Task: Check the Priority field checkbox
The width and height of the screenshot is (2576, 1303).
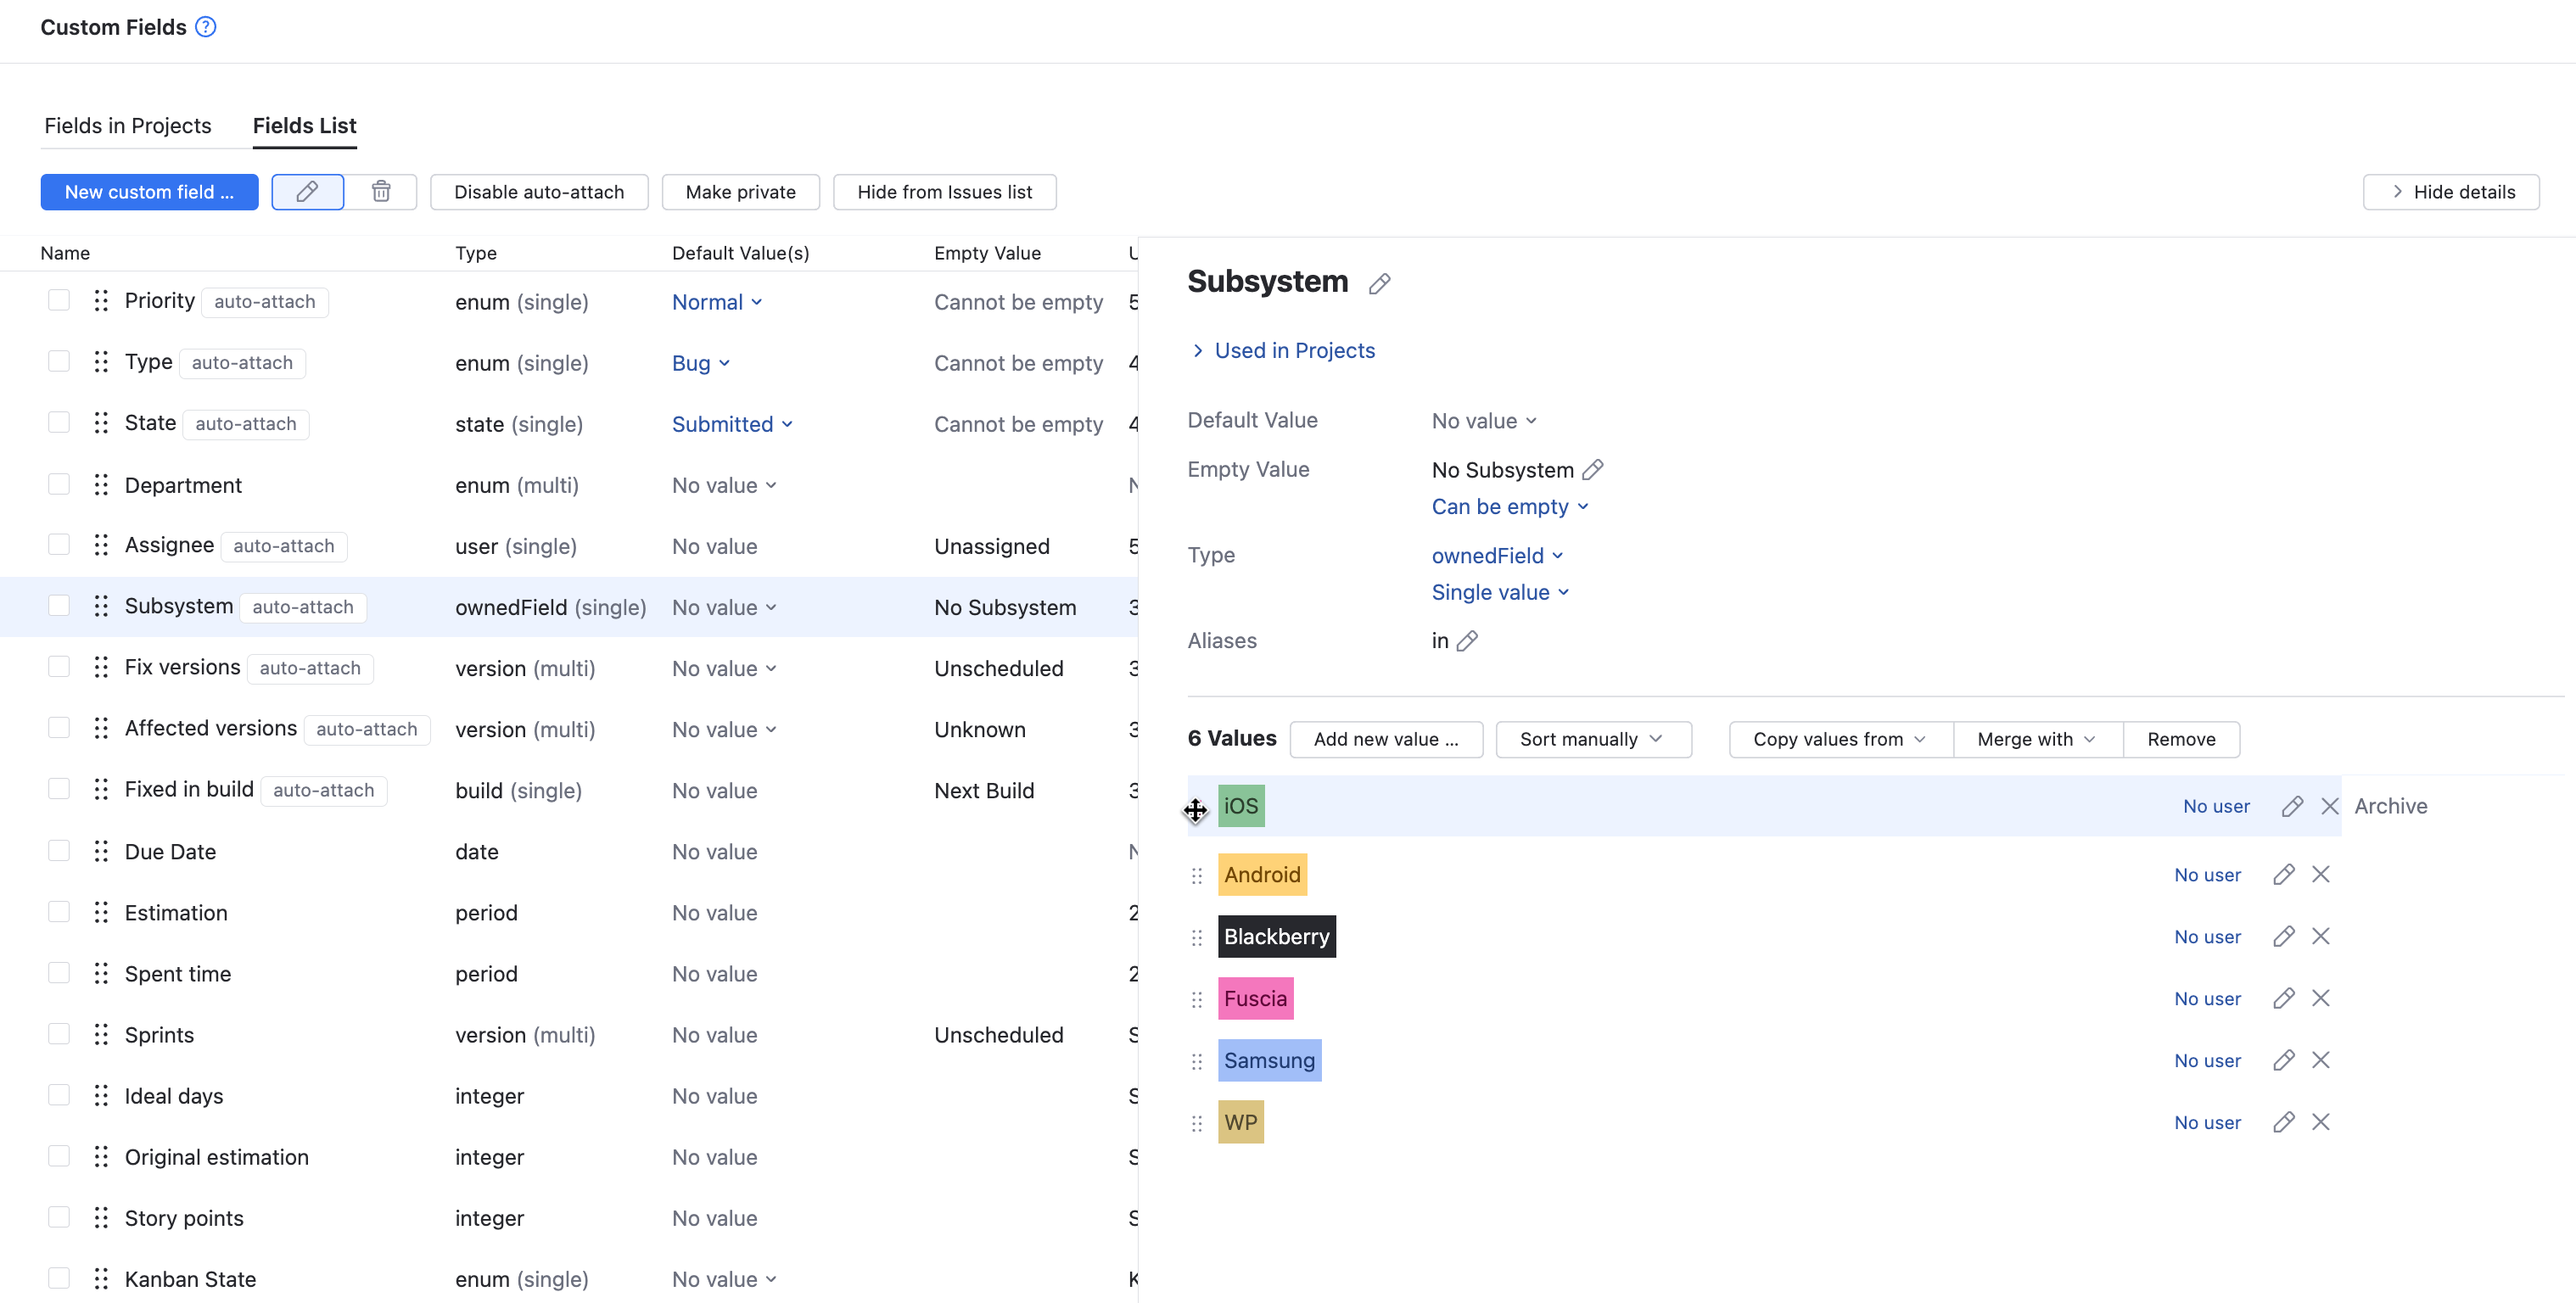Action: pyautogui.click(x=59, y=301)
